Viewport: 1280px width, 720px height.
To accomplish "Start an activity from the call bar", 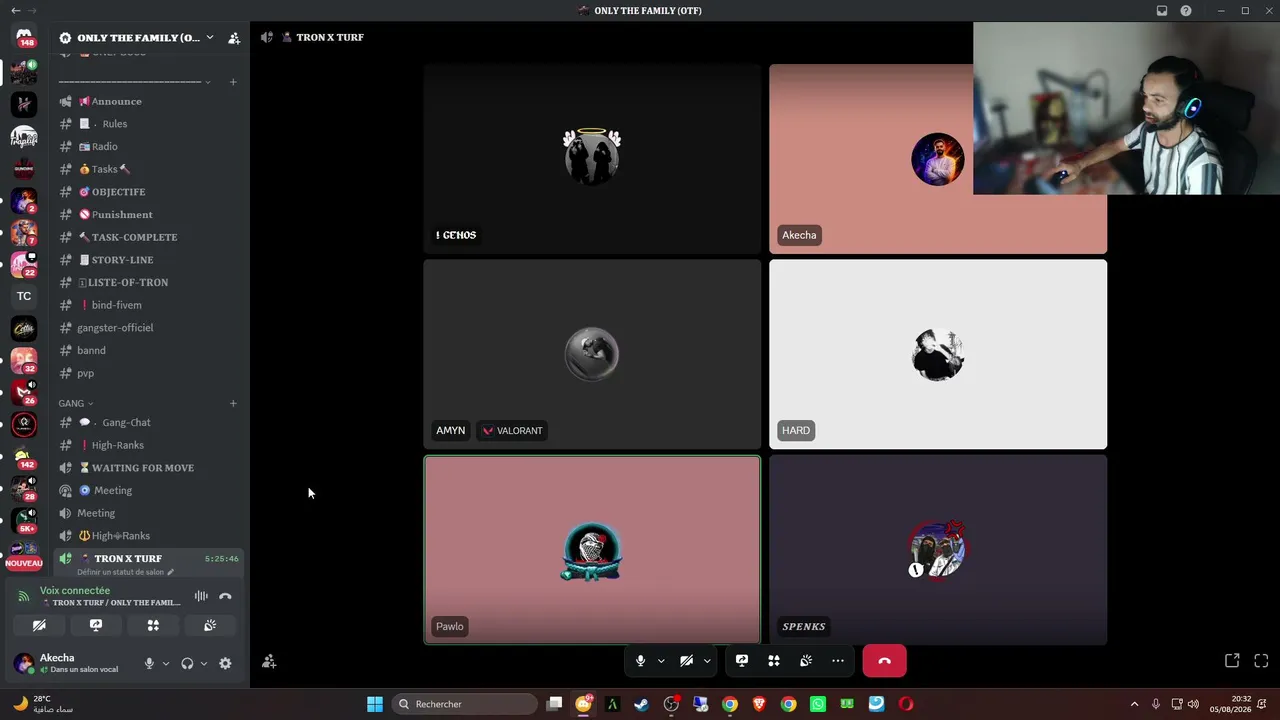I will (774, 661).
